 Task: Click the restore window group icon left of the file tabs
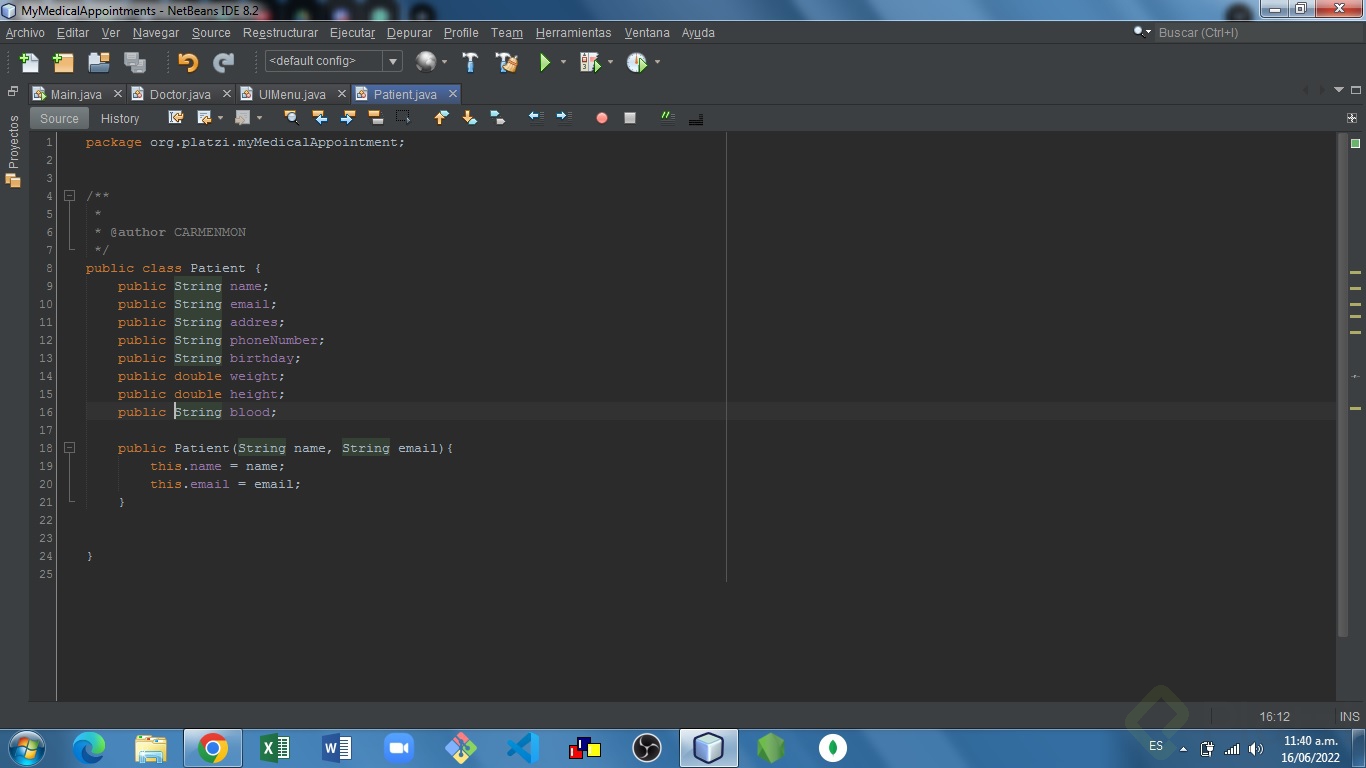[13, 91]
